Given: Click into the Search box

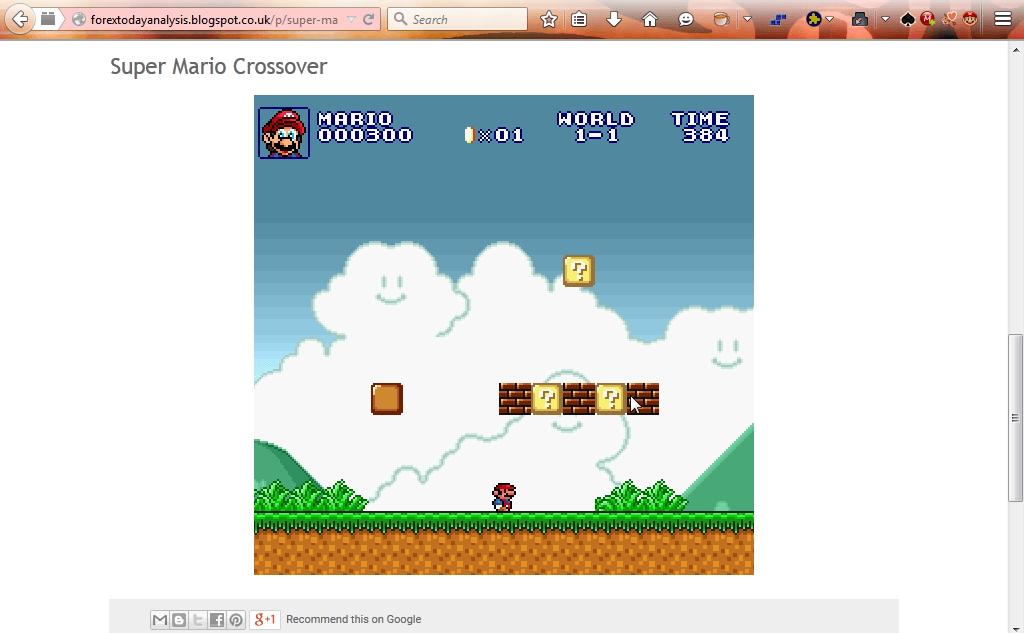Looking at the screenshot, I should 457,20.
